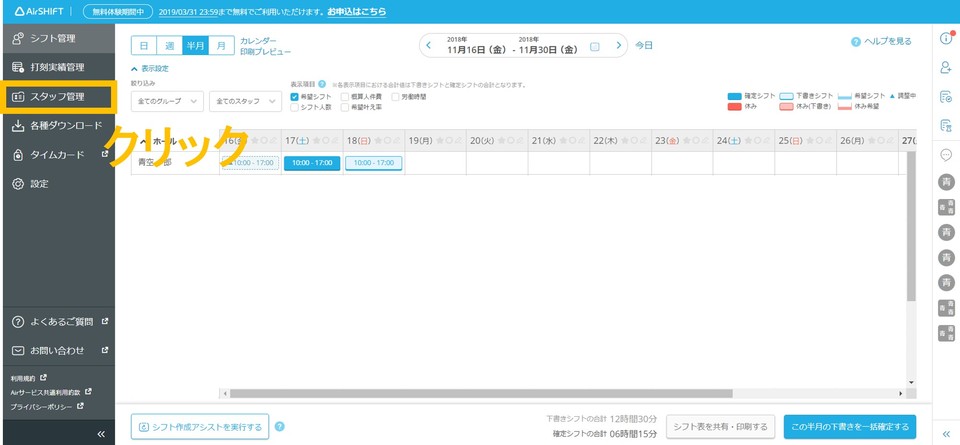Click the タイムカード lock icon
Image resolution: width=960 pixels, height=445 pixels.
point(18,155)
